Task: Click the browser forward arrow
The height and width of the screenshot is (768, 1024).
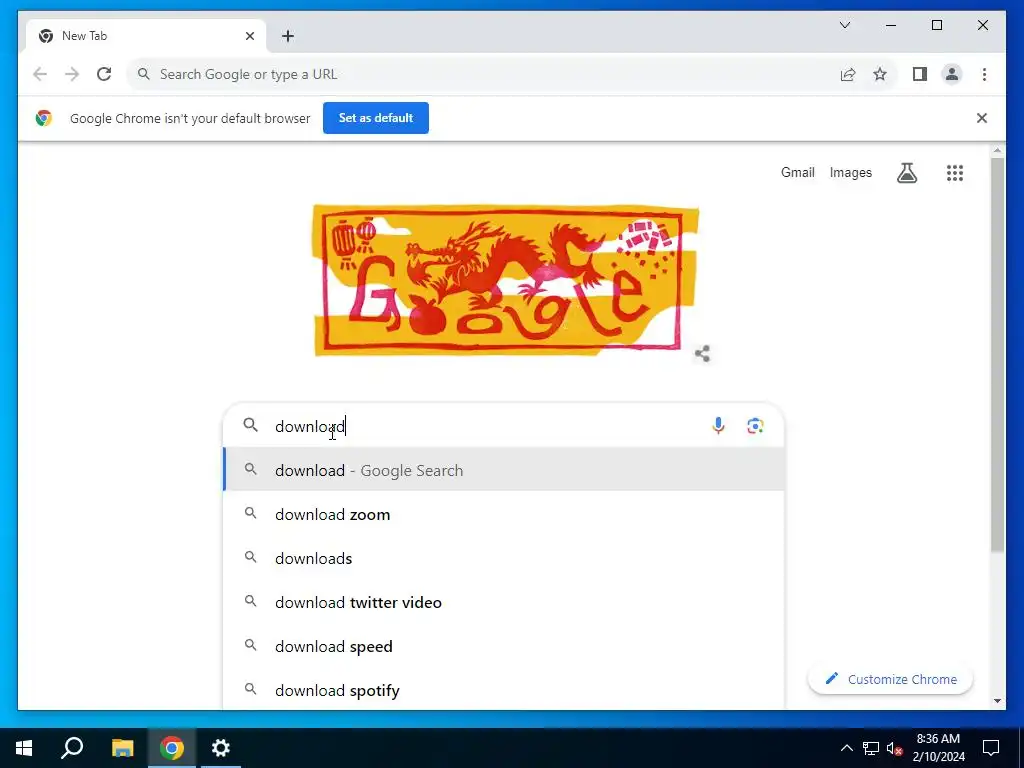Action: point(72,74)
